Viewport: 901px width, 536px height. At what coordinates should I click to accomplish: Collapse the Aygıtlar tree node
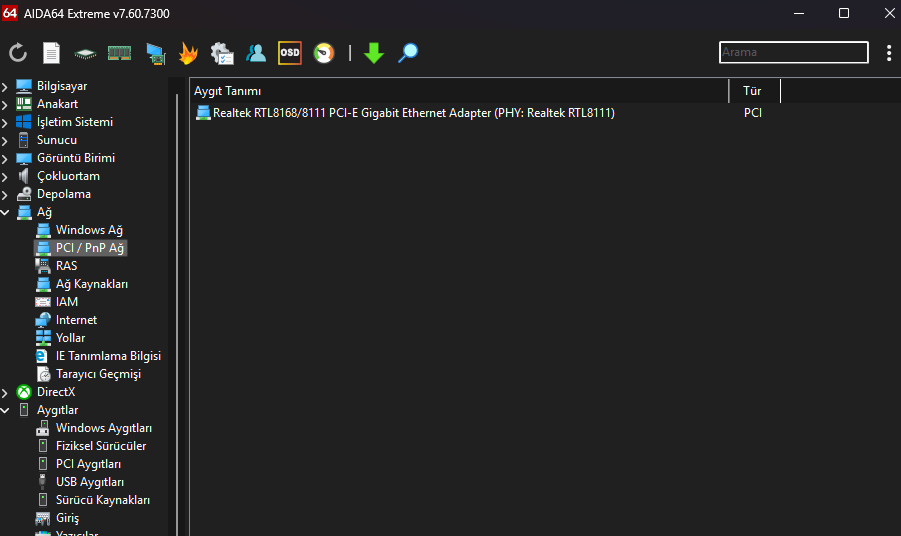(x=5, y=411)
